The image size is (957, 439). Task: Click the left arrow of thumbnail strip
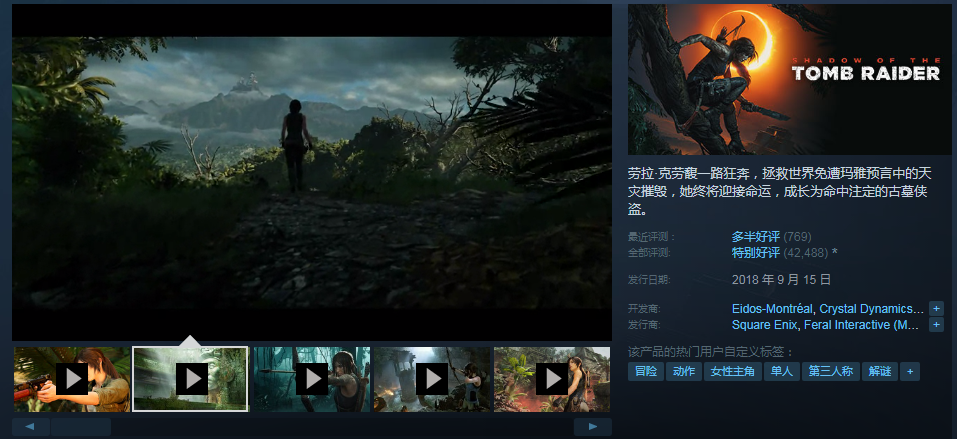(31, 427)
